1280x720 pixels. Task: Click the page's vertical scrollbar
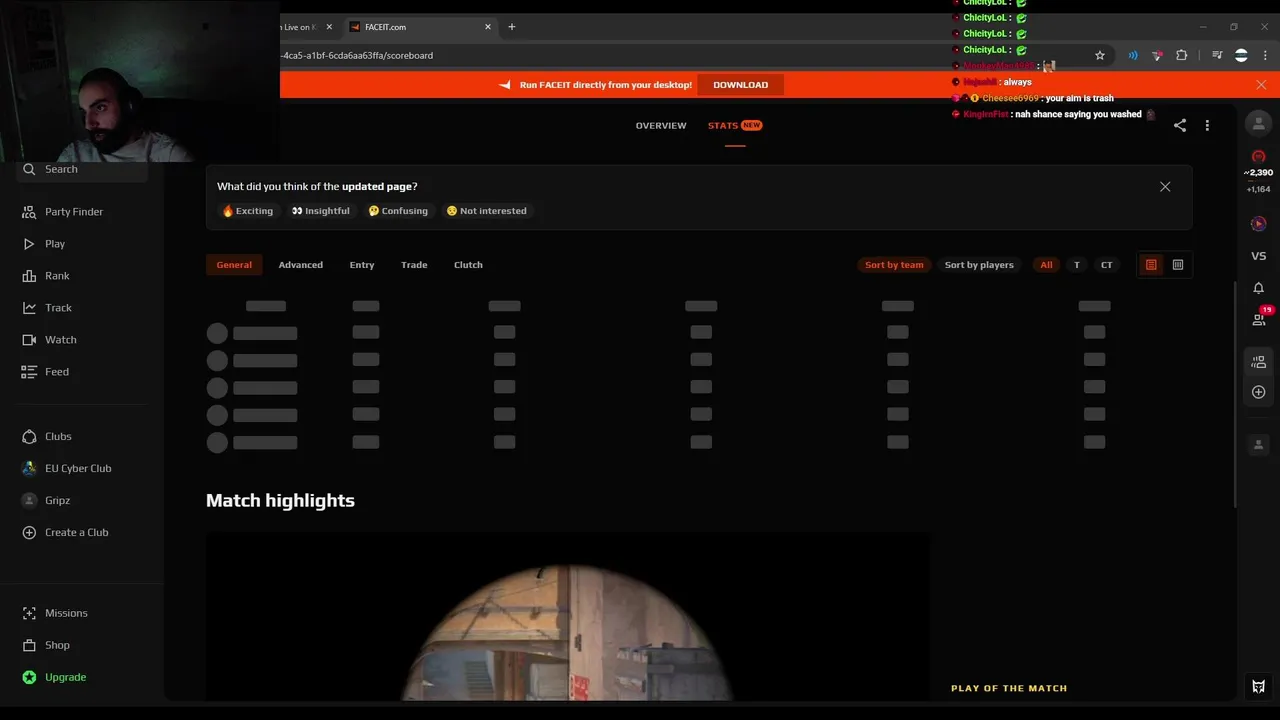1237,395
